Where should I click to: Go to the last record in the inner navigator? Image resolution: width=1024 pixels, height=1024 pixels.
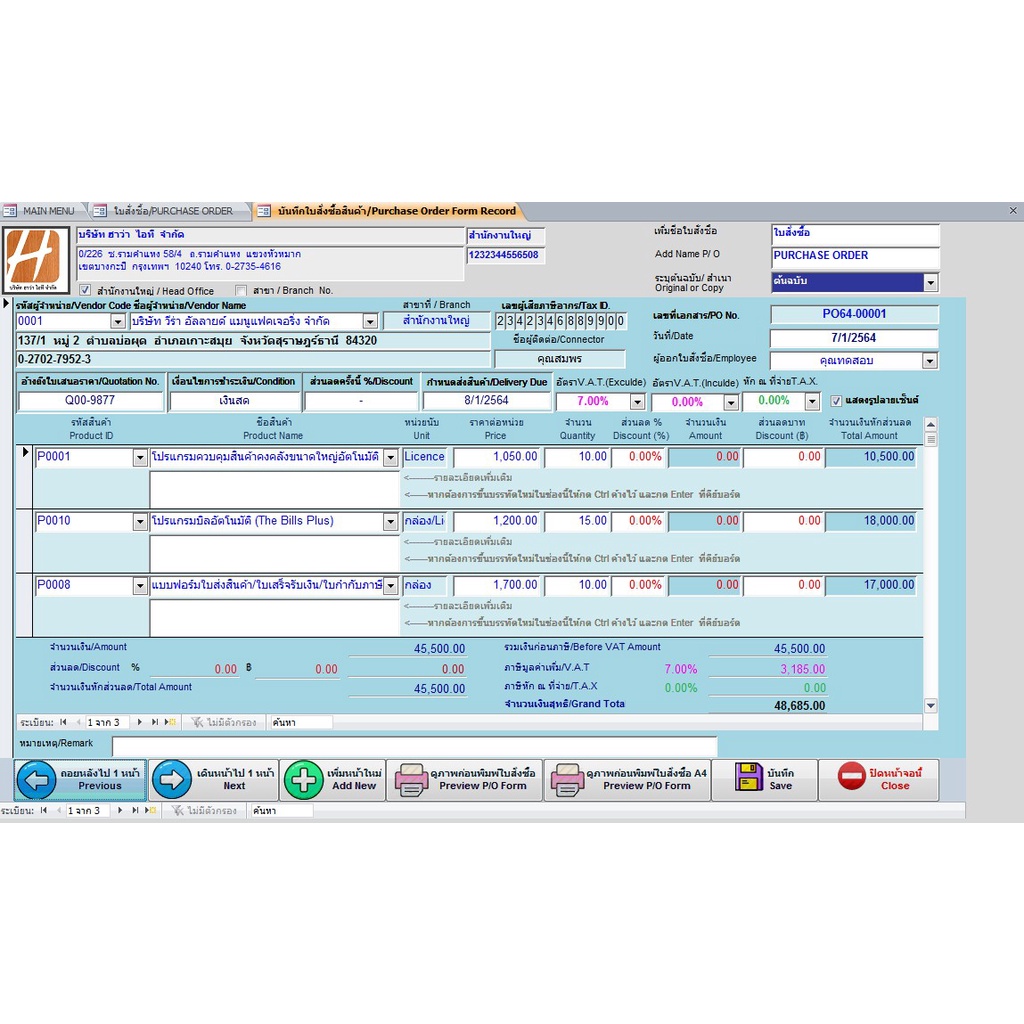(154, 722)
